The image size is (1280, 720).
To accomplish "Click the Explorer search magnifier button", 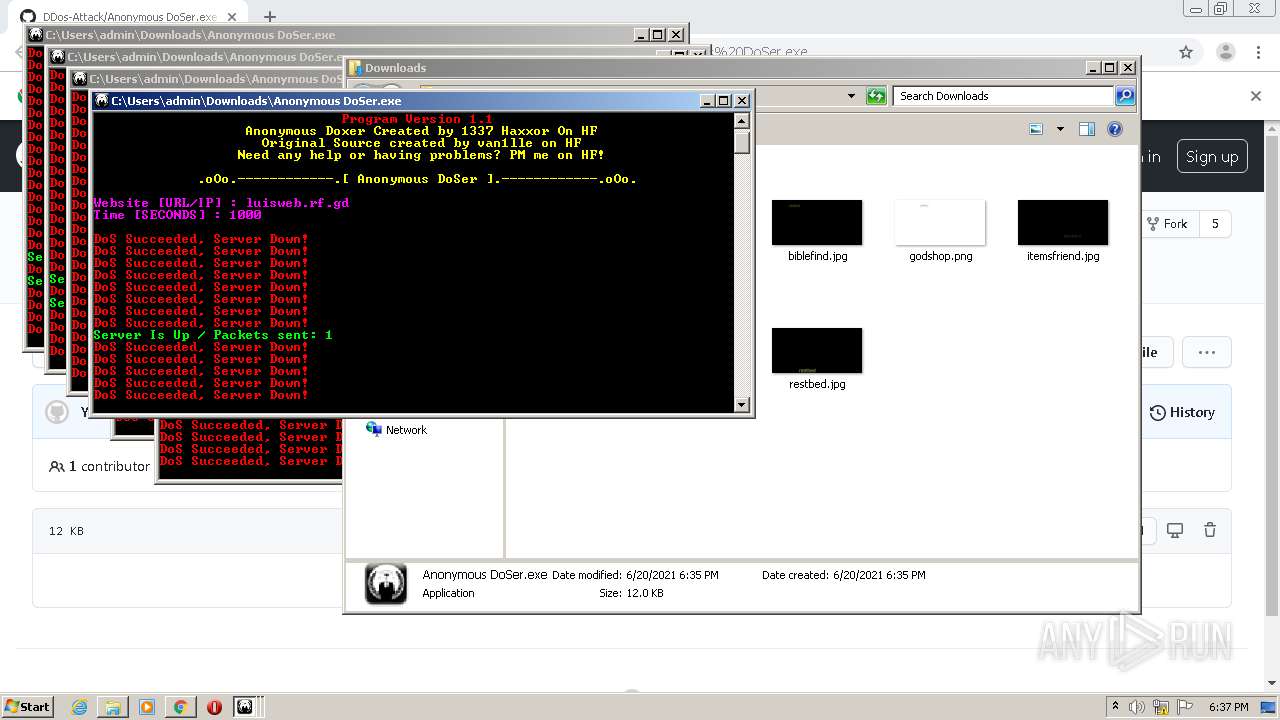I will [x=1125, y=96].
